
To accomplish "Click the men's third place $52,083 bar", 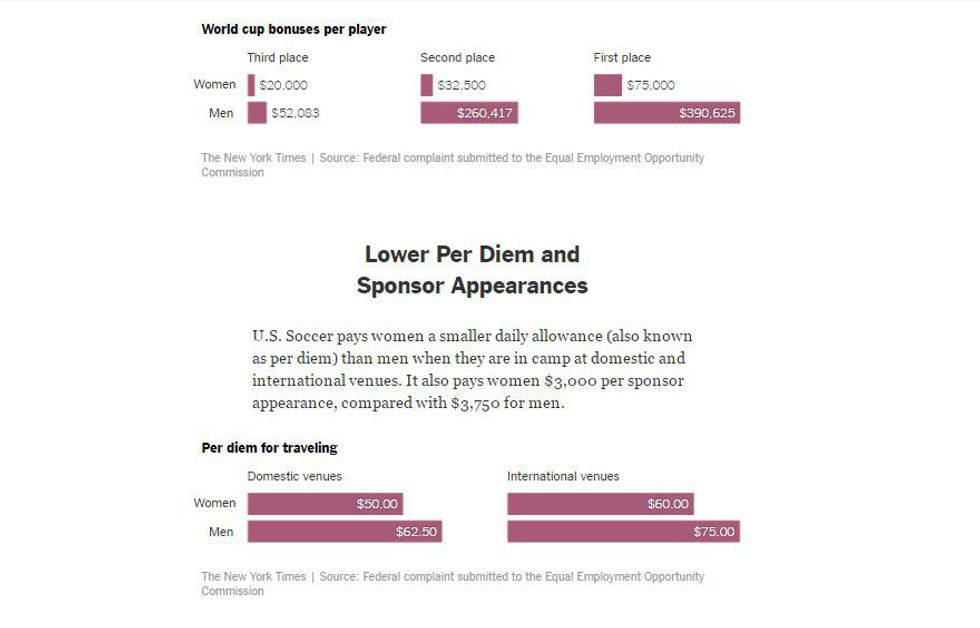I will click(x=257, y=113).
